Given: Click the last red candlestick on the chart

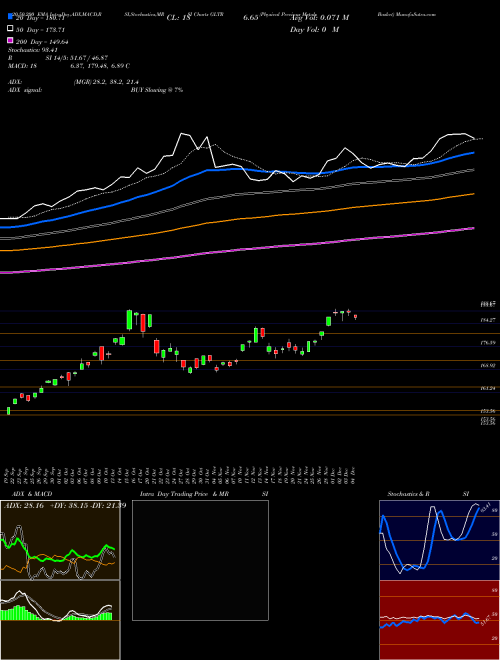Looking at the screenshot, I should [356, 317].
